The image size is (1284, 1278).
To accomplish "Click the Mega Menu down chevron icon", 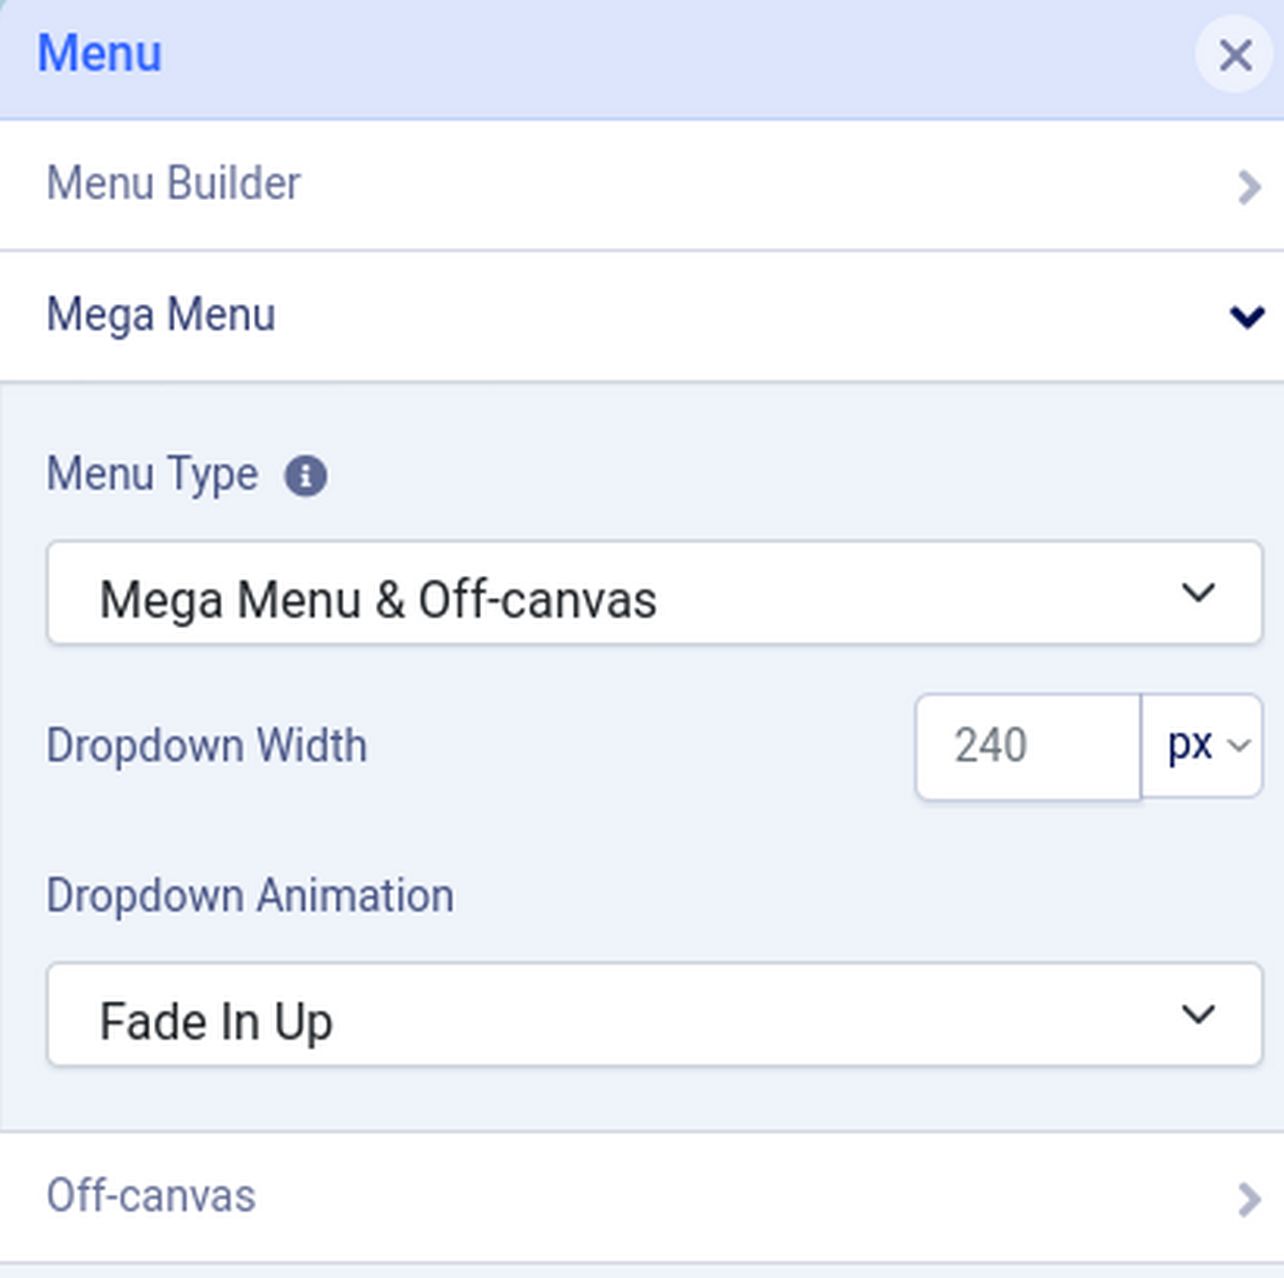I will point(1247,317).
